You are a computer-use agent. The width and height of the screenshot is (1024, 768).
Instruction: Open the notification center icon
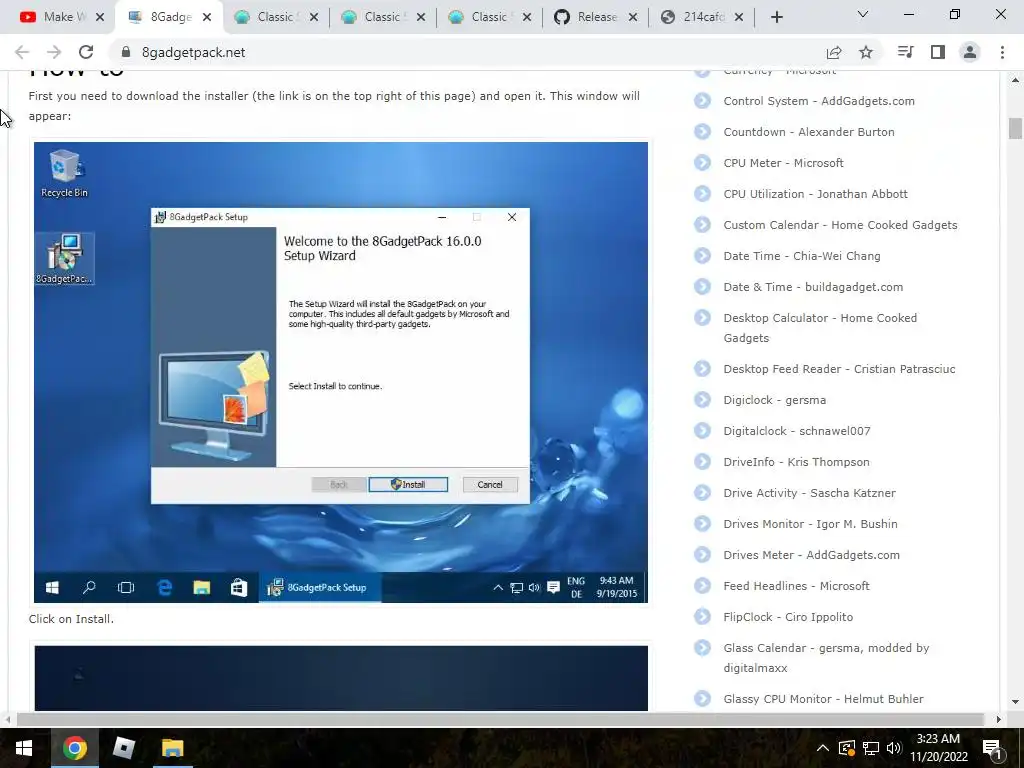point(992,749)
